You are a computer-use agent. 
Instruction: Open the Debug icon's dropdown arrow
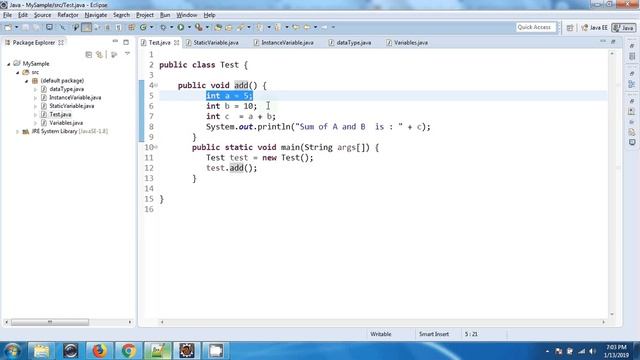(171, 27)
